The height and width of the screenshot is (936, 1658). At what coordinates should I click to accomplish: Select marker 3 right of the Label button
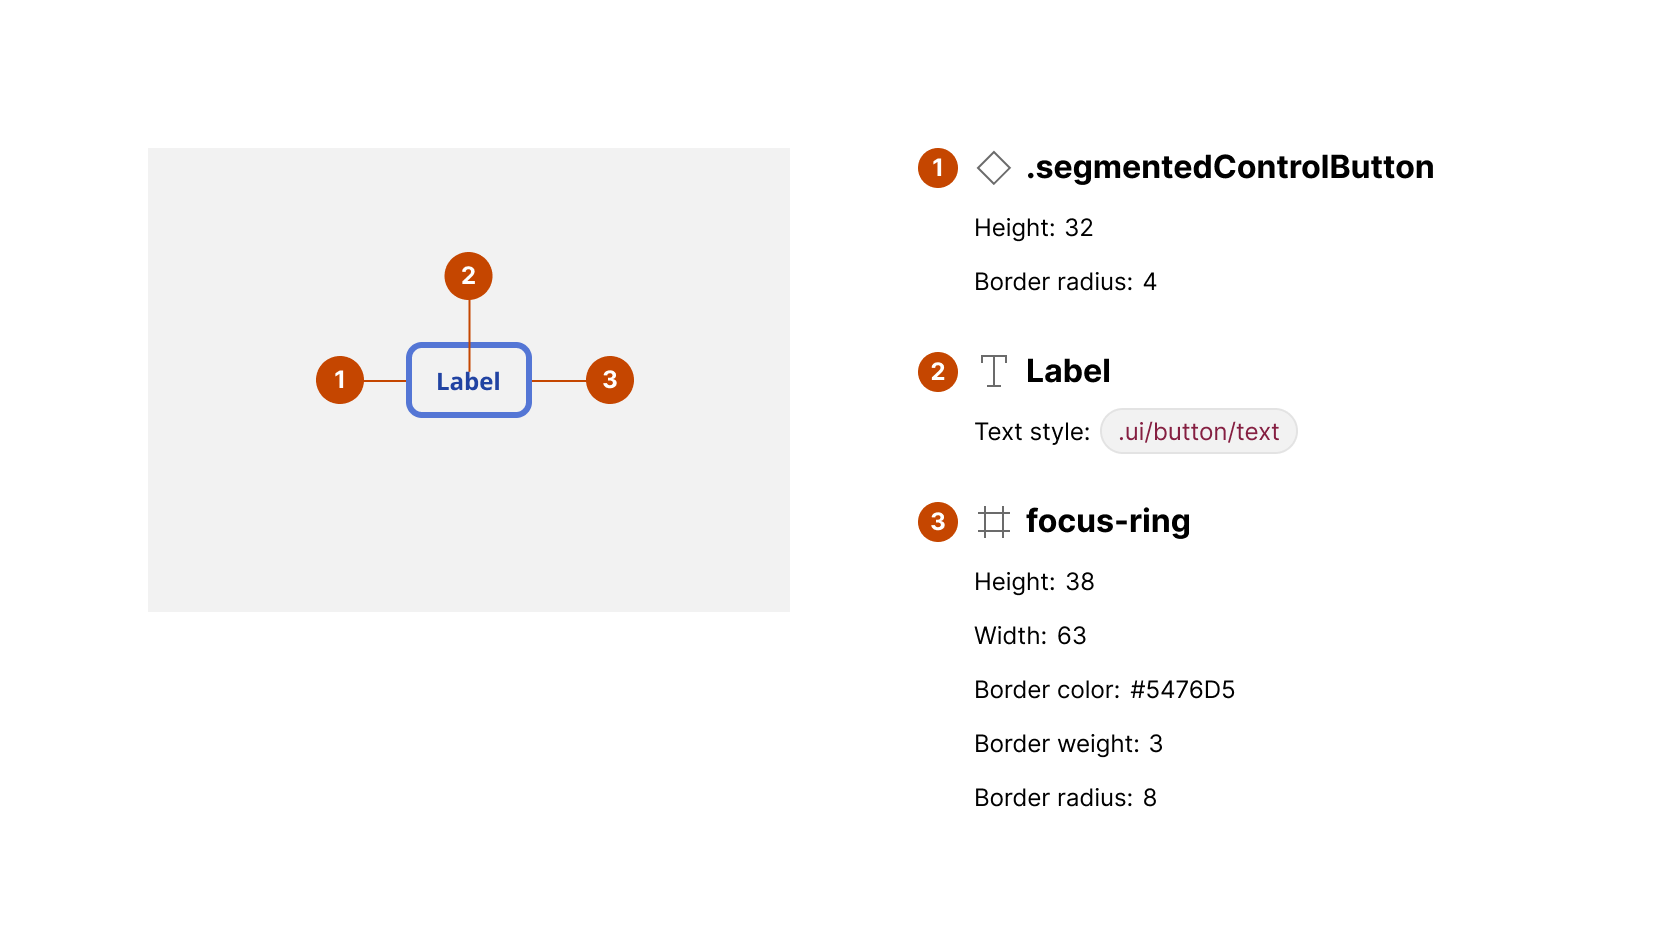[610, 380]
